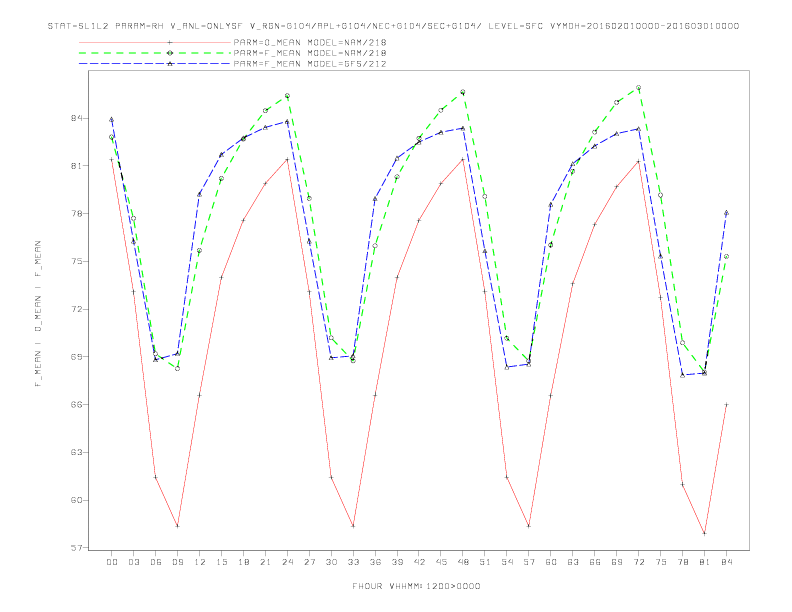Viewport: 792px width, 612px height.
Task: Click x-axis forecast hour label 42
Action: click(x=419, y=562)
